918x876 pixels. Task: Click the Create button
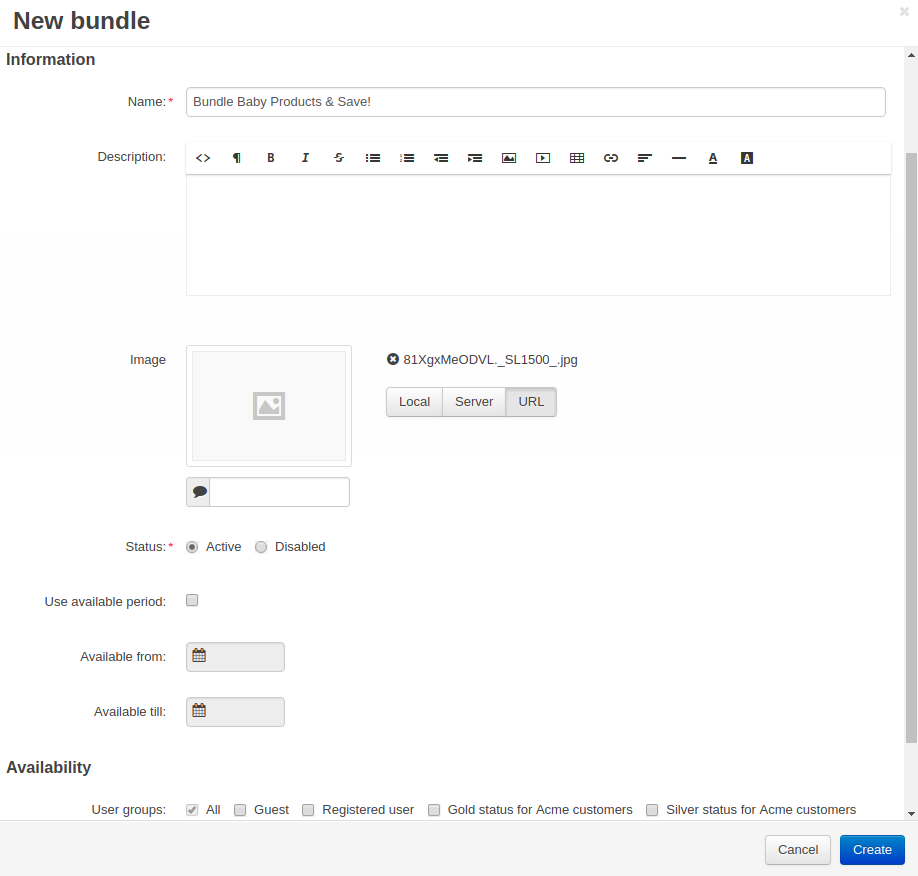[872, 850]
